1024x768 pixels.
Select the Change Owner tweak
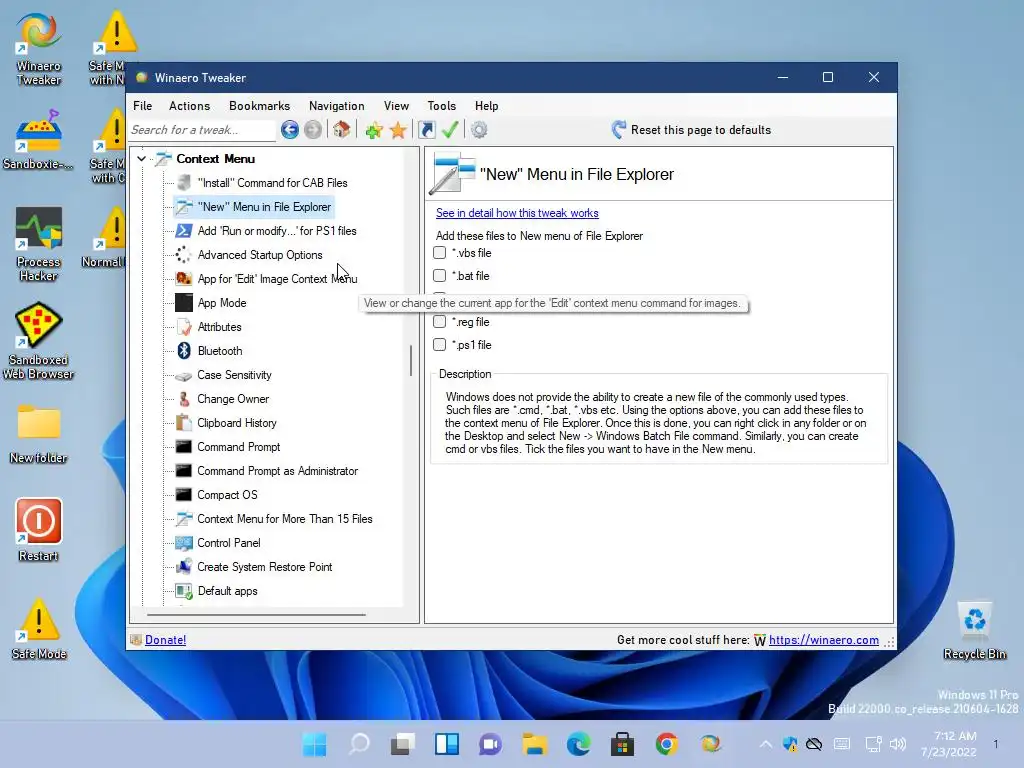(x=232, y=399)
